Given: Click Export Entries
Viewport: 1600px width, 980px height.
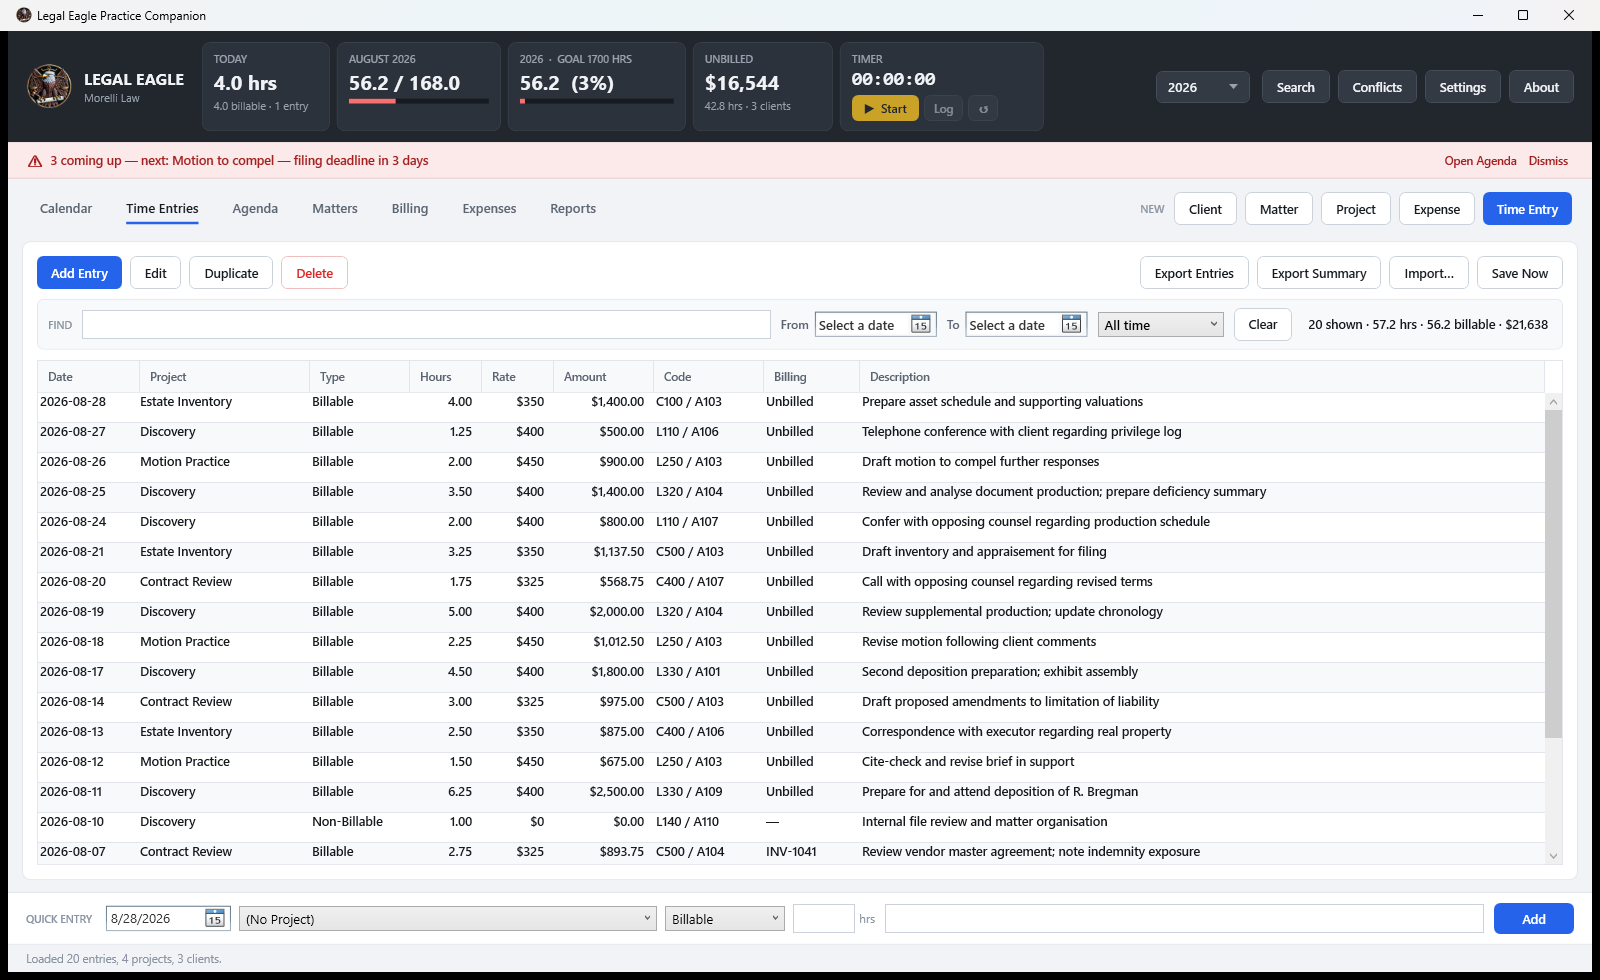Looking at the screenshot, I should (x=1194, y=273).
